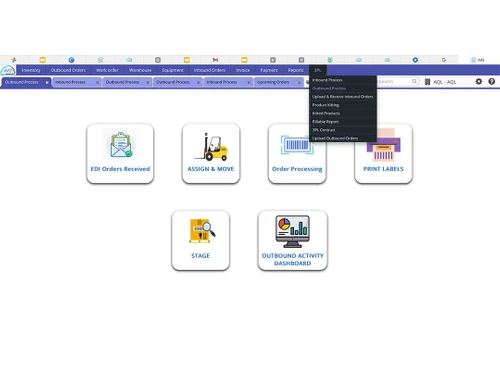Image resolution: width=500 pixels, height=375 pixels.
Task: Open the Outbound Orders menu
Action: point(68,70)
